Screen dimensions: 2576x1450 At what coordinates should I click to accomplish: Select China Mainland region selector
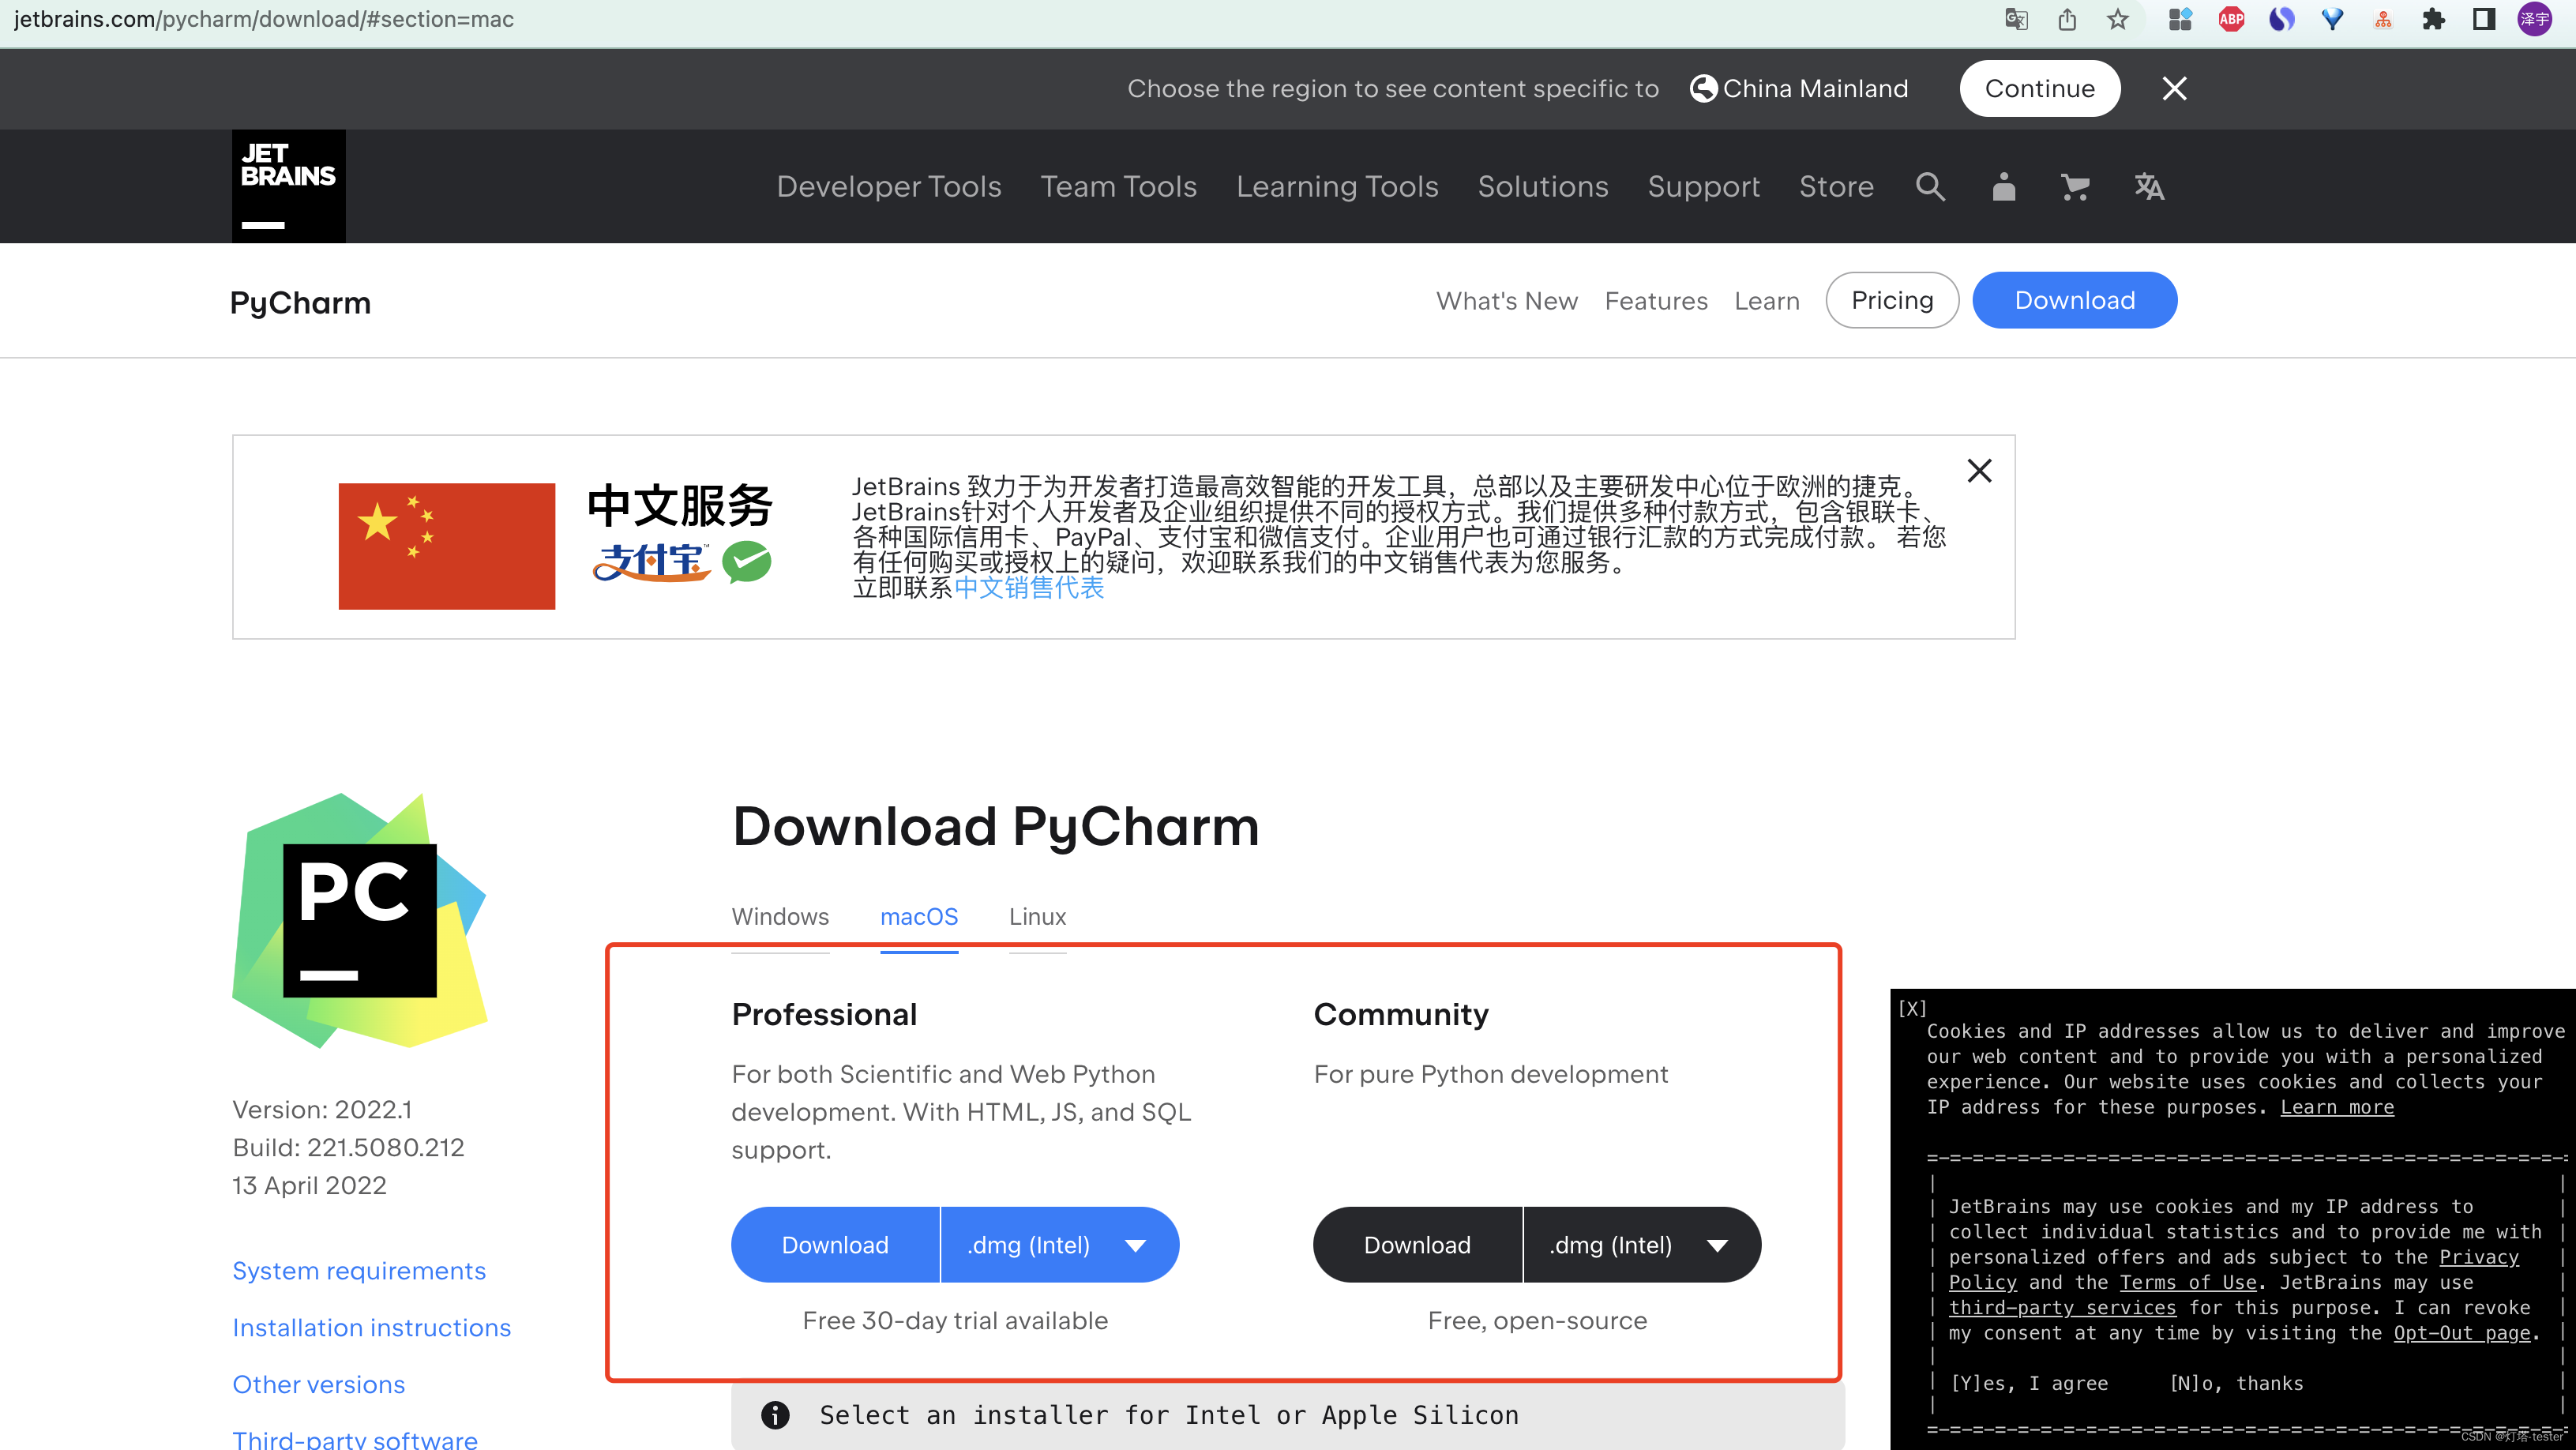(1799, 89)
